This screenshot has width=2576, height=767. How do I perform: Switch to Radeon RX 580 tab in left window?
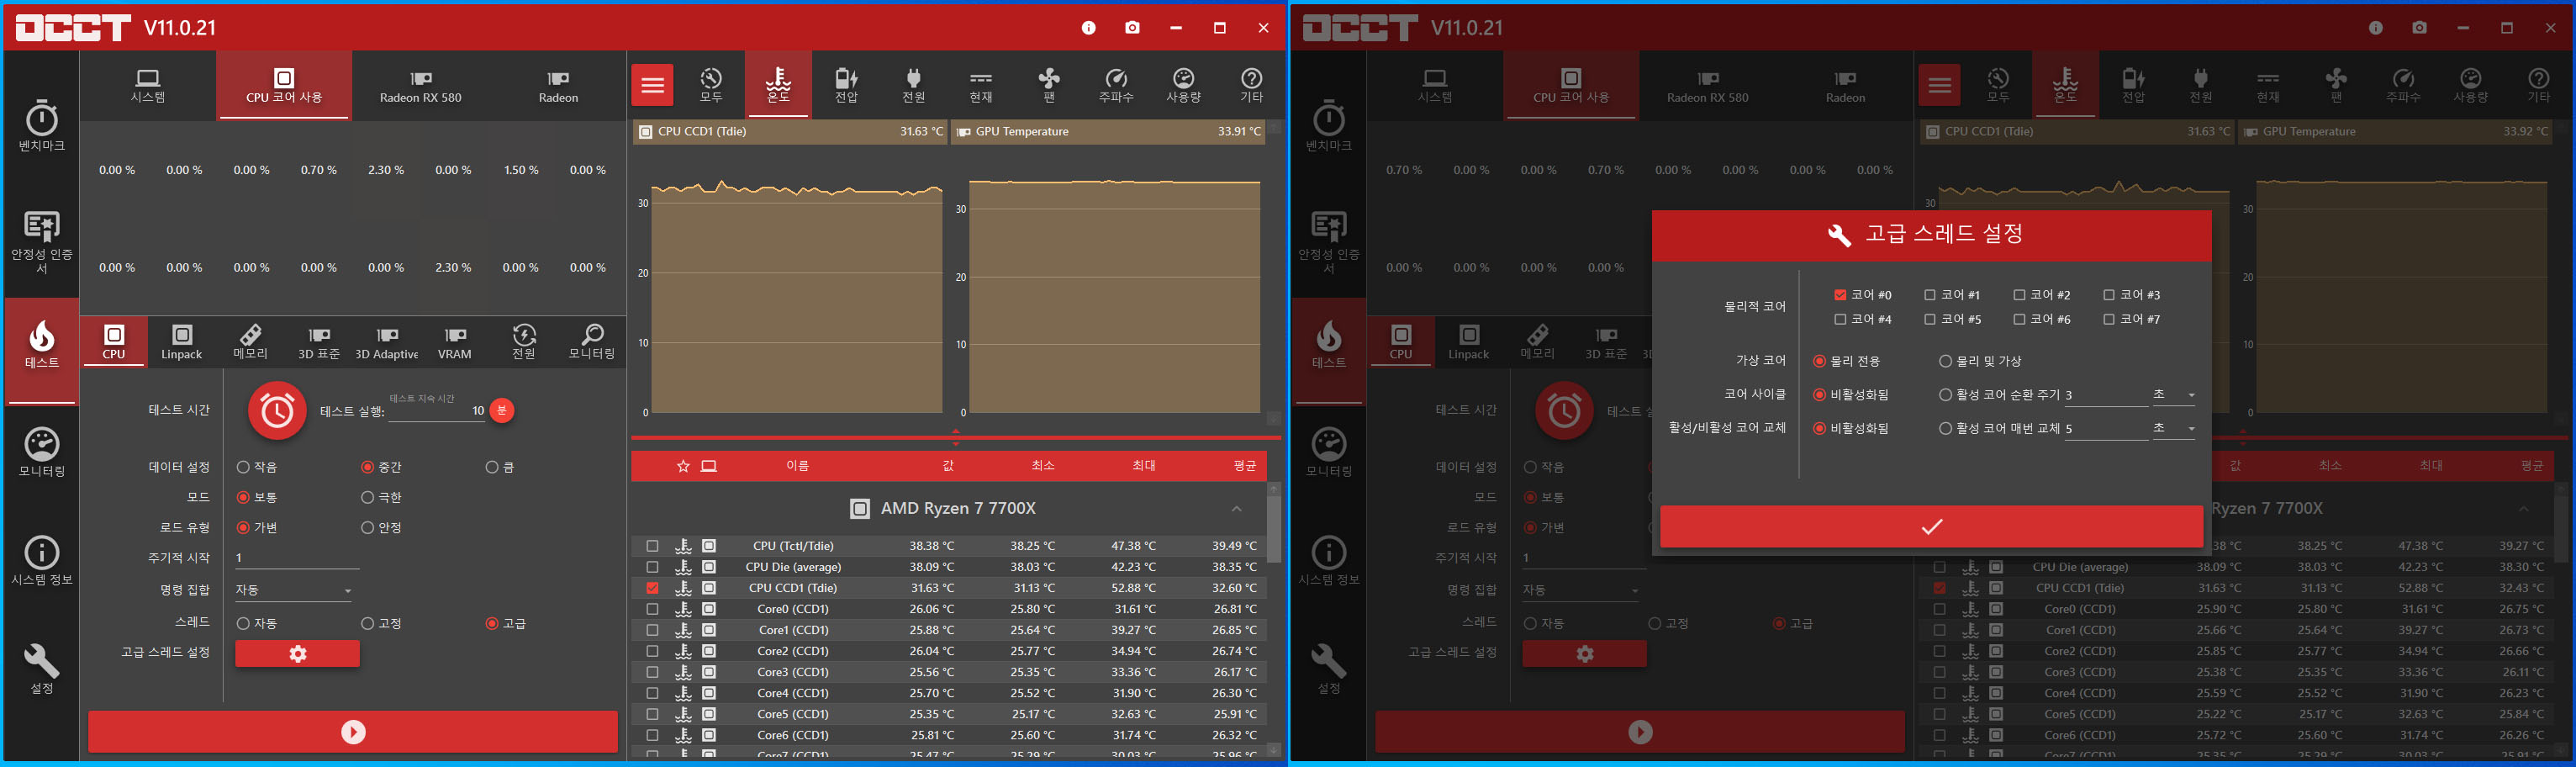pos(421,86)
